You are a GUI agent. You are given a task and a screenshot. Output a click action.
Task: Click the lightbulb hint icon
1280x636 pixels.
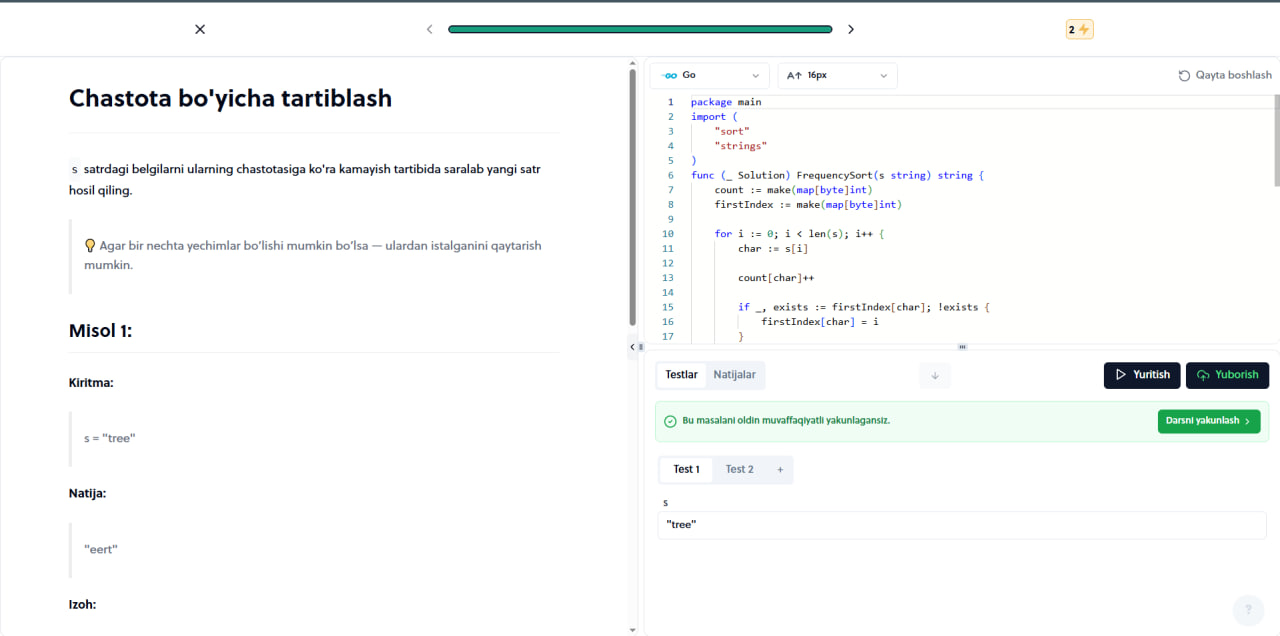click(x=90, y=245)
